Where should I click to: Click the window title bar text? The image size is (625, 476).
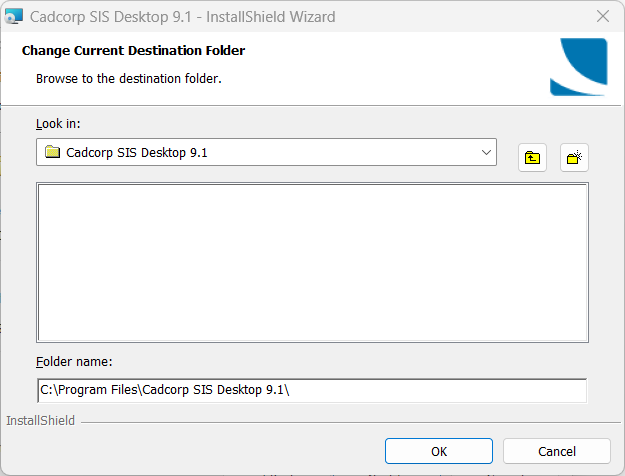coord(184,16)
